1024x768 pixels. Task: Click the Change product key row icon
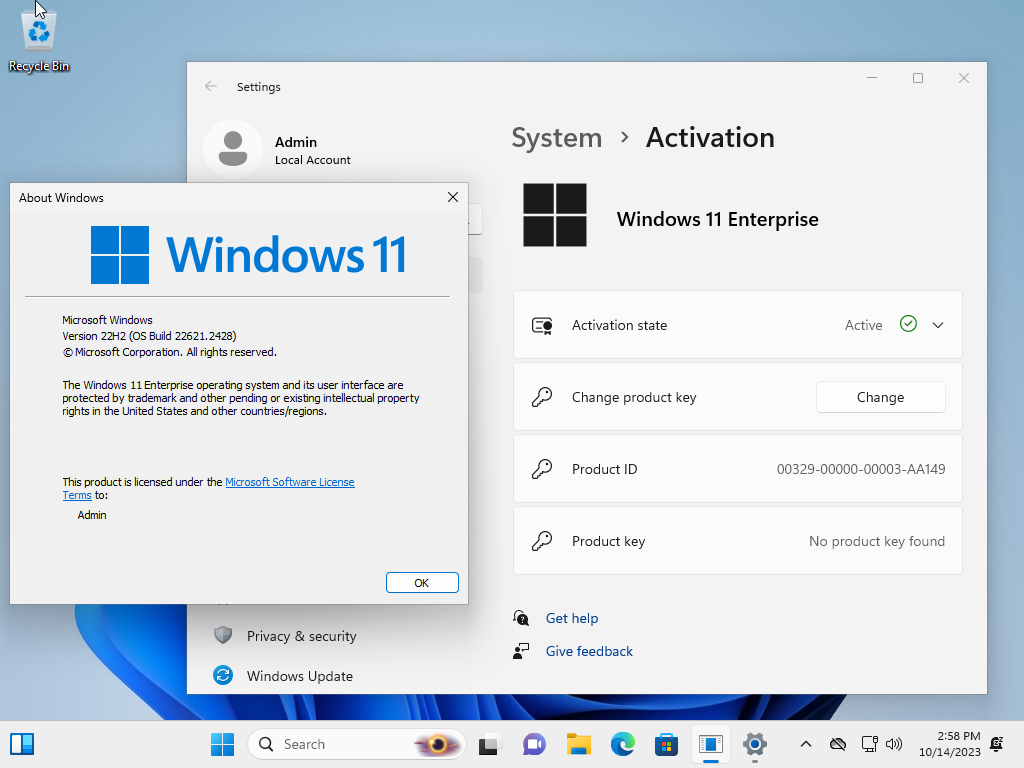coord(542,397)
